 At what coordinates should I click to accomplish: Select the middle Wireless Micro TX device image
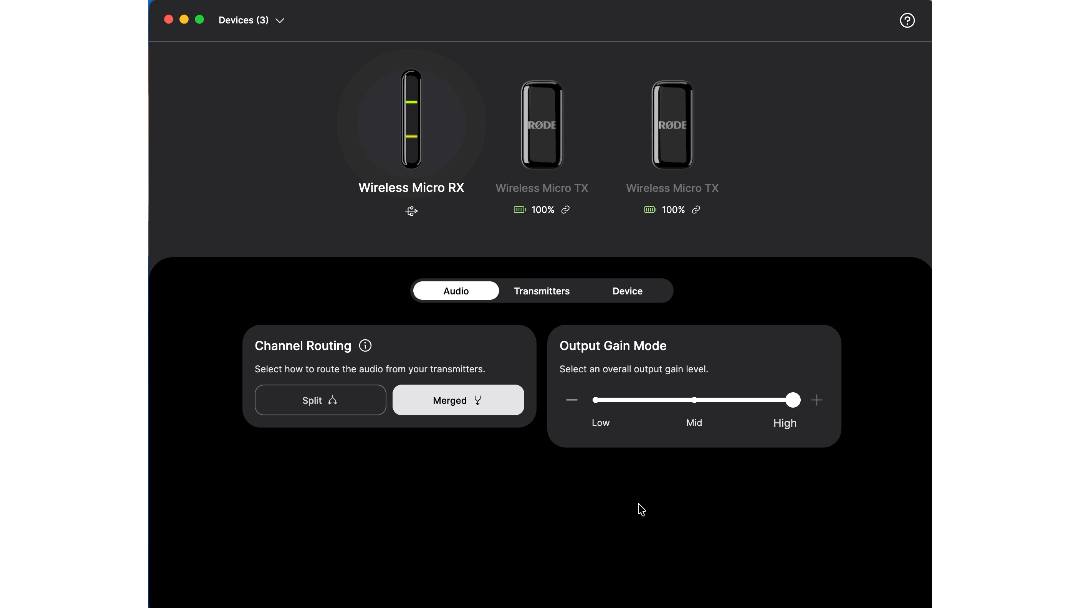click(541, 125)
